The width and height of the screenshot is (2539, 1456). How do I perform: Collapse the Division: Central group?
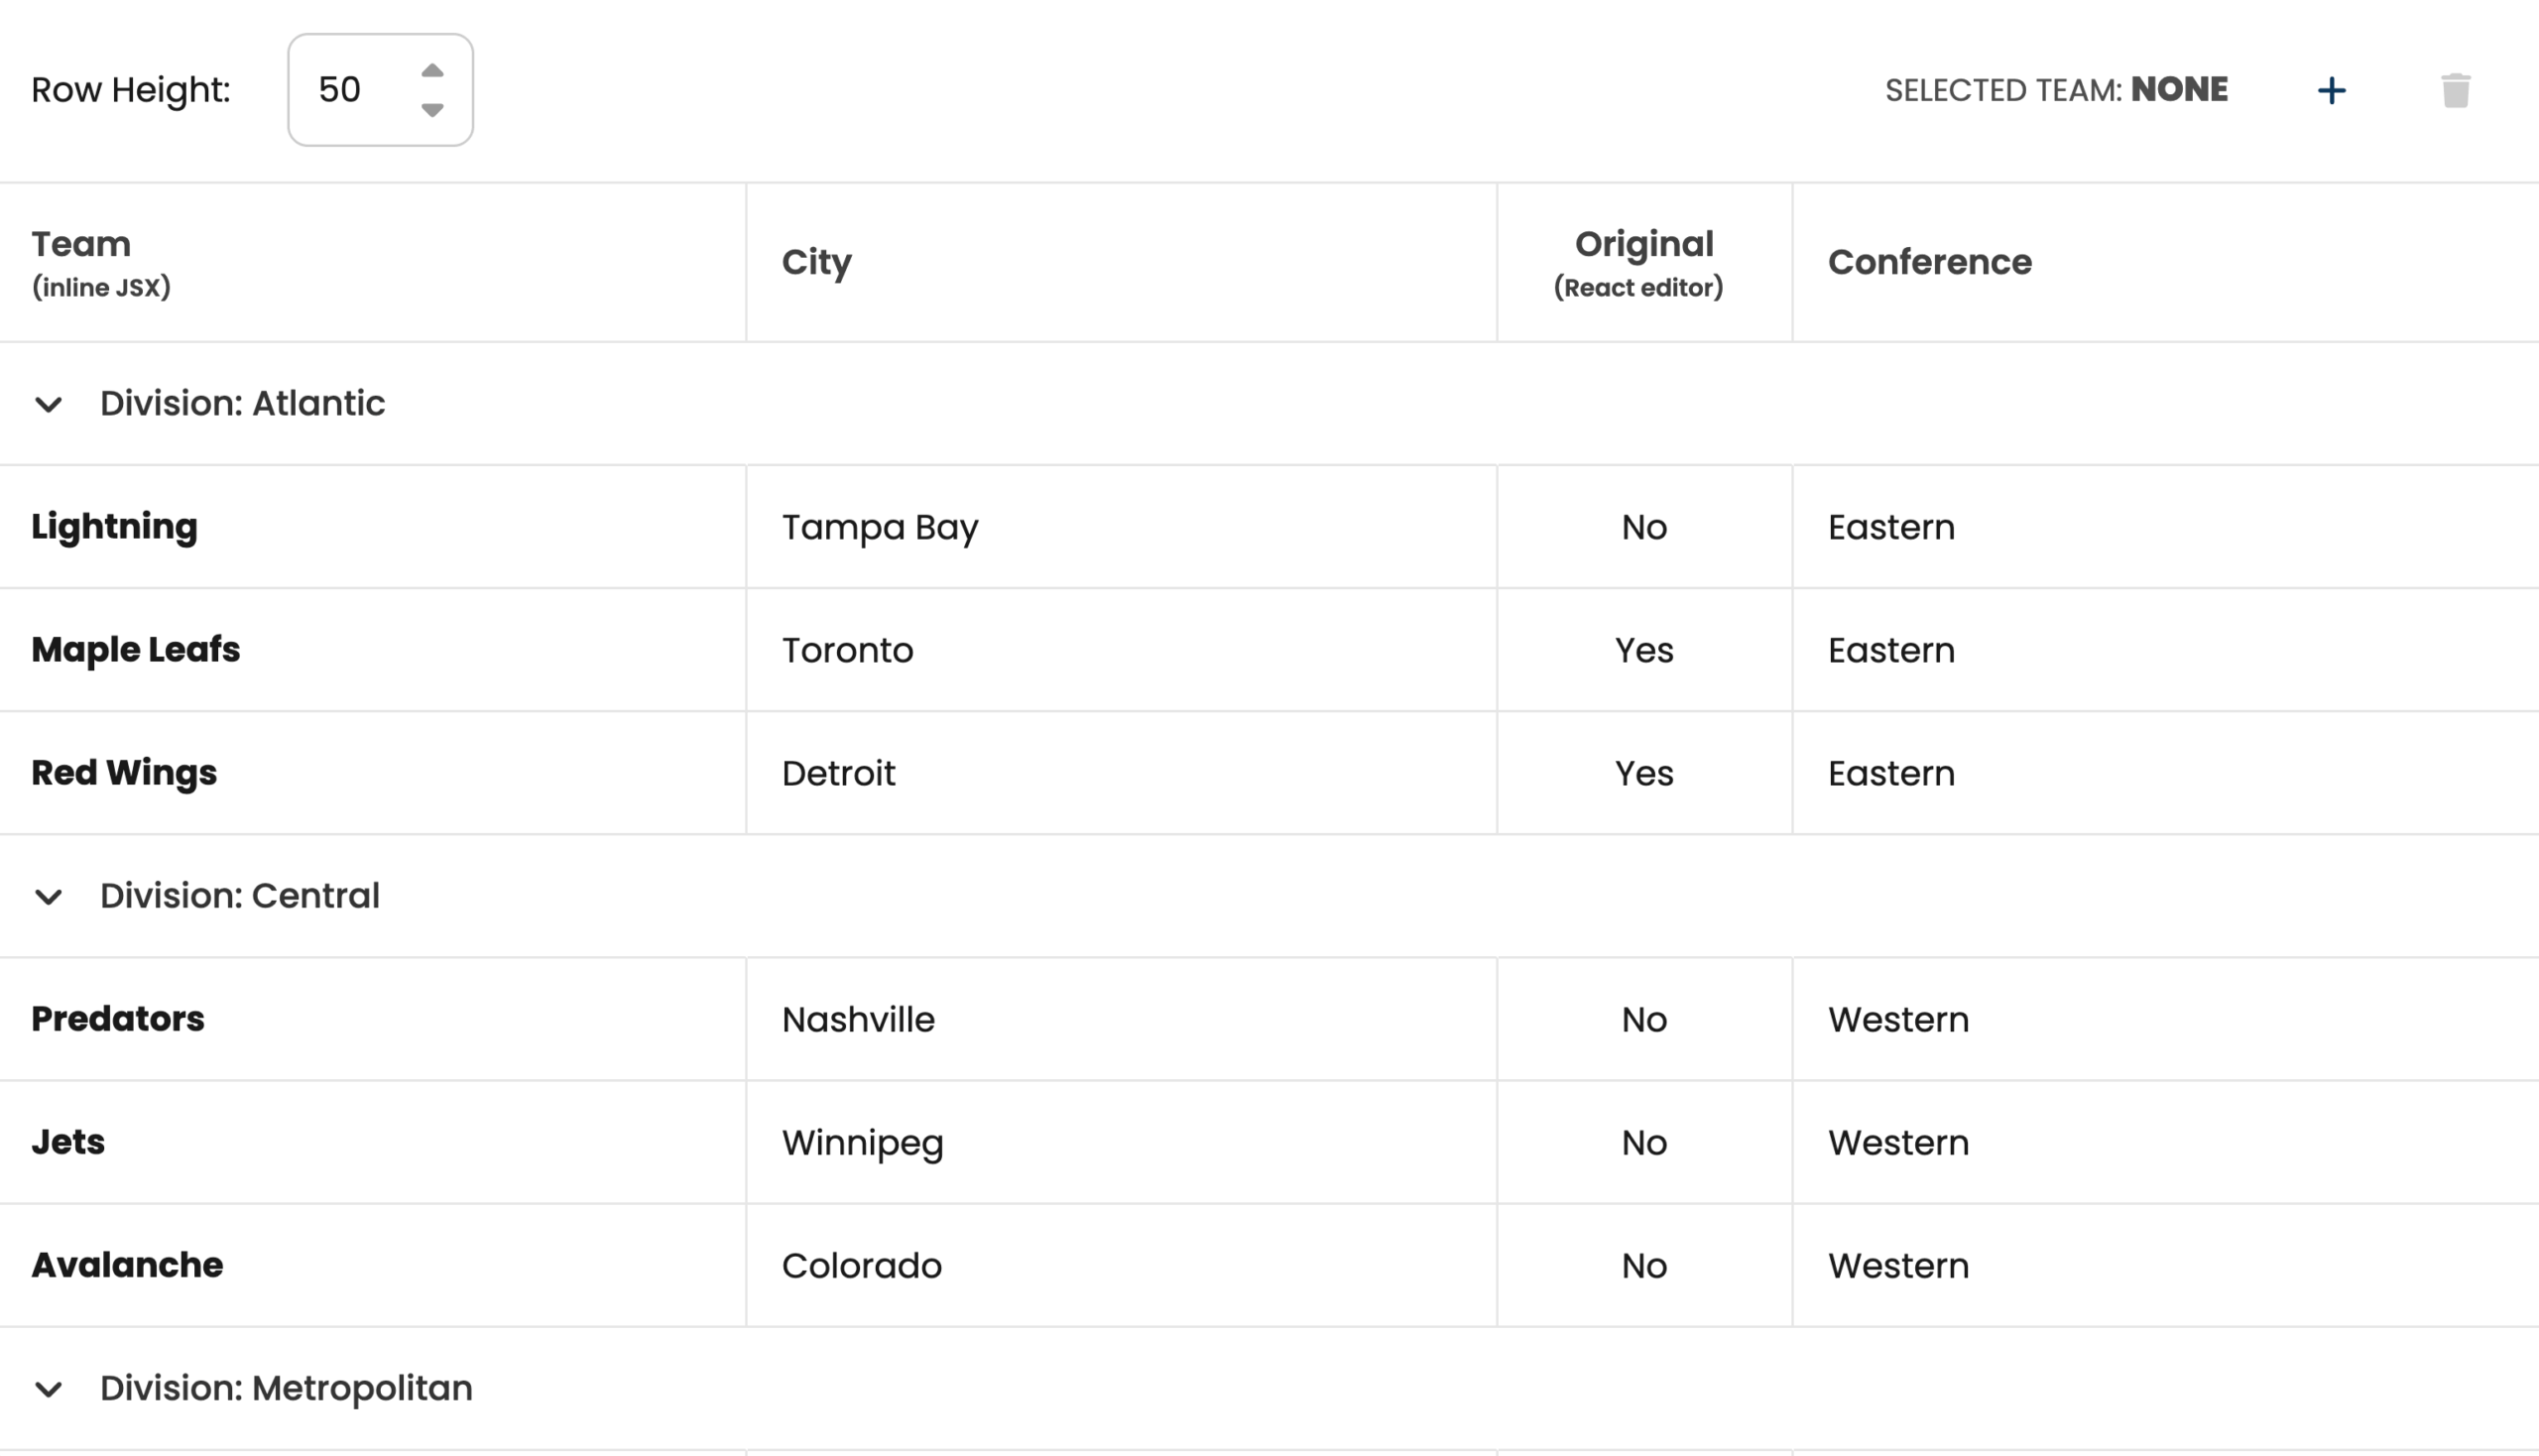pyautogui.click(x=49, y=896)
